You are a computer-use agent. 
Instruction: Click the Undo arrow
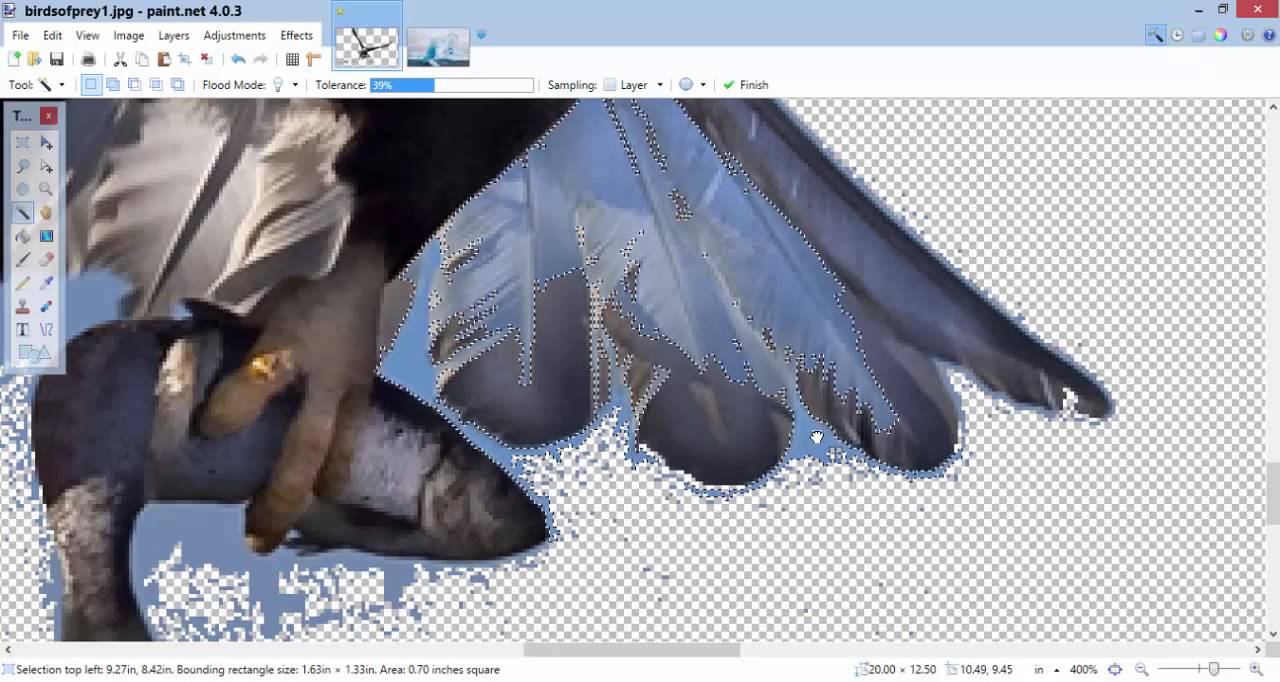[x=238, y=60]
